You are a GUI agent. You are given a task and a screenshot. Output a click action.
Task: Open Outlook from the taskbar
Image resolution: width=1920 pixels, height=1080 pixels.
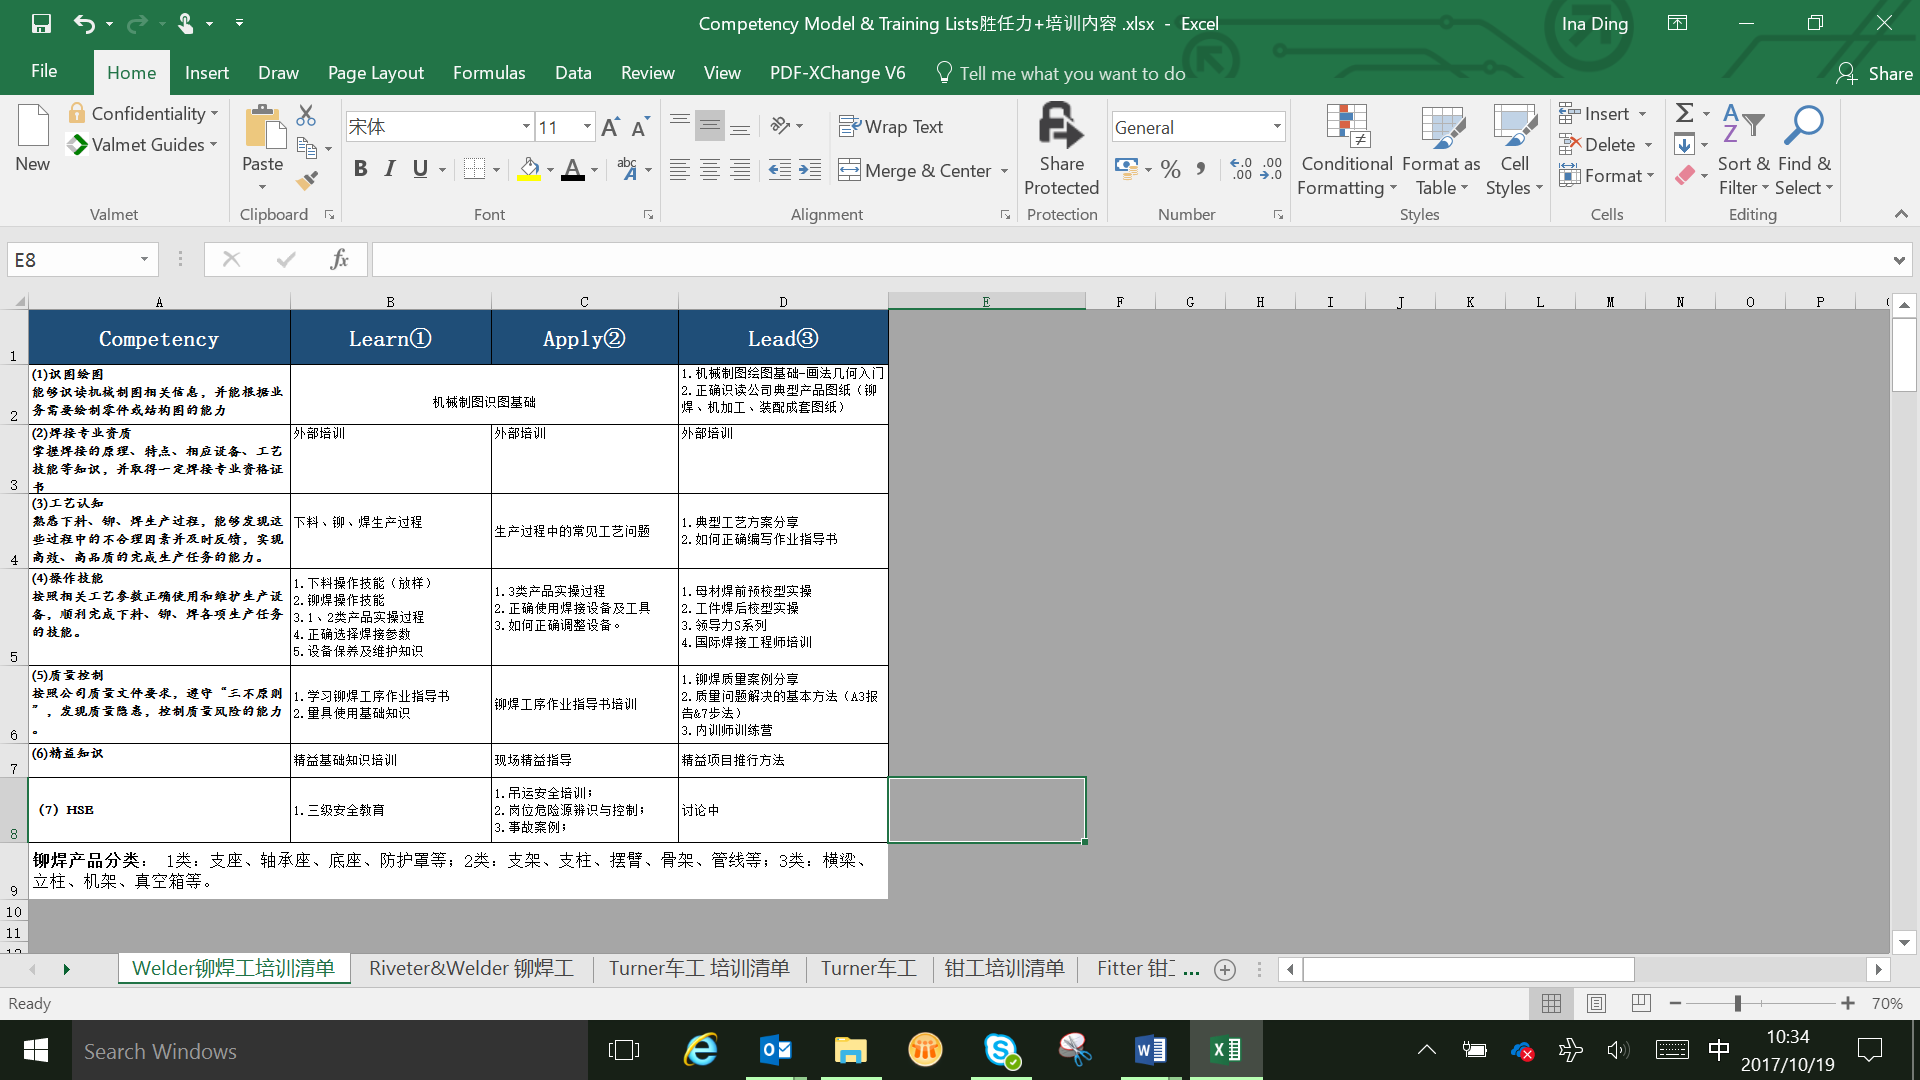tap(775, 1050)
